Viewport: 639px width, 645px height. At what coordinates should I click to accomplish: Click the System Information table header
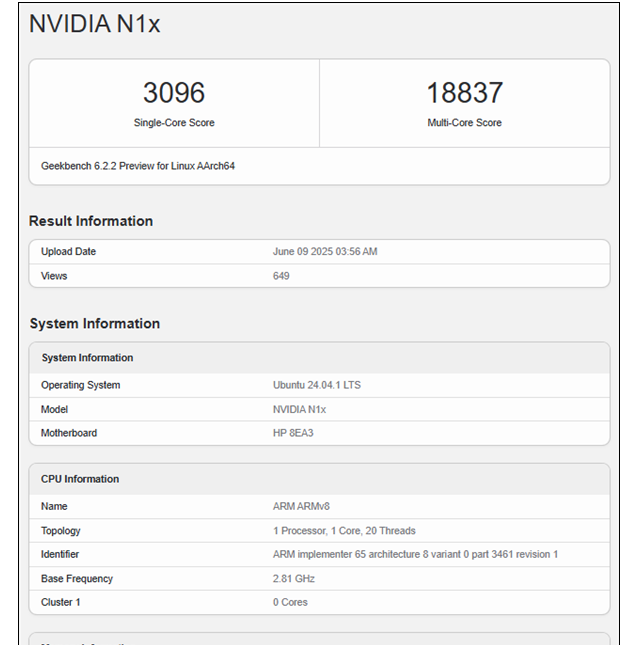87,358
